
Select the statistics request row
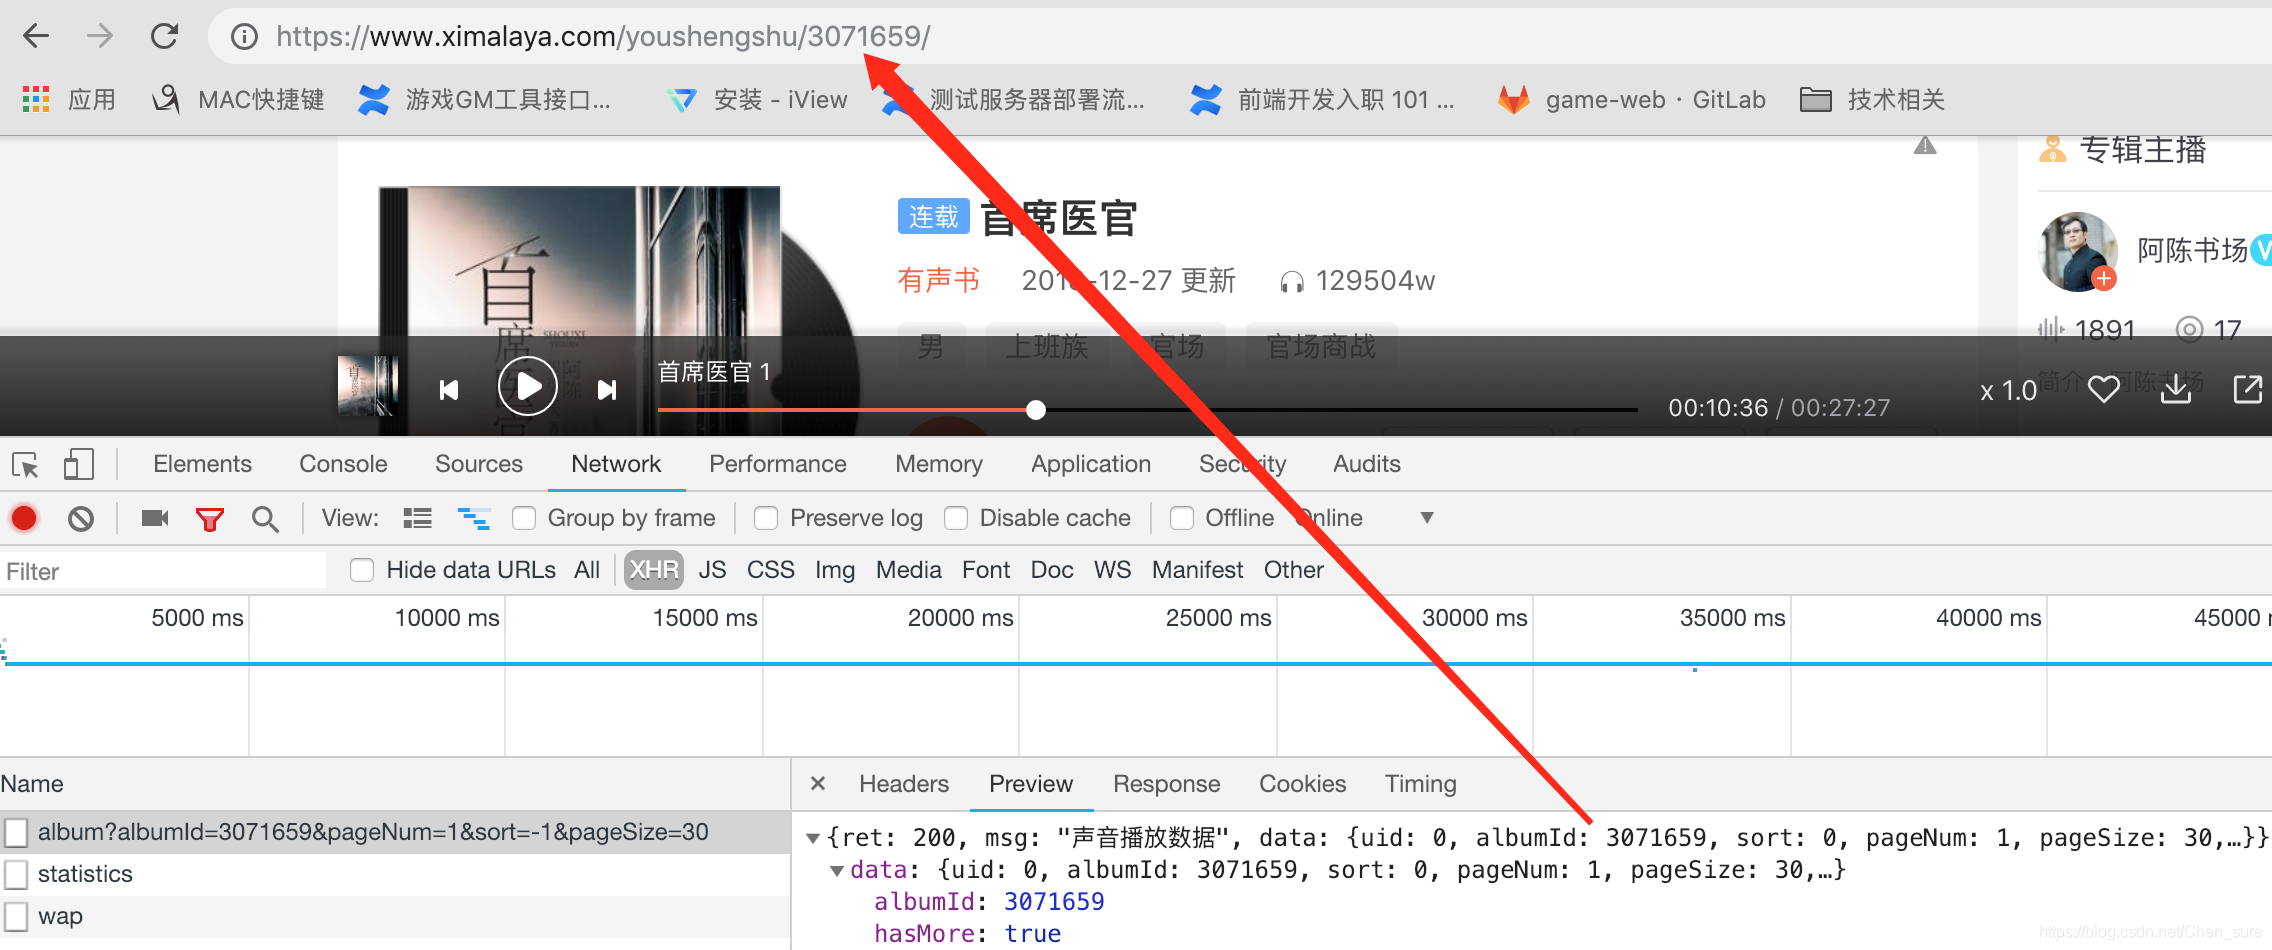[x=395, y=874]
